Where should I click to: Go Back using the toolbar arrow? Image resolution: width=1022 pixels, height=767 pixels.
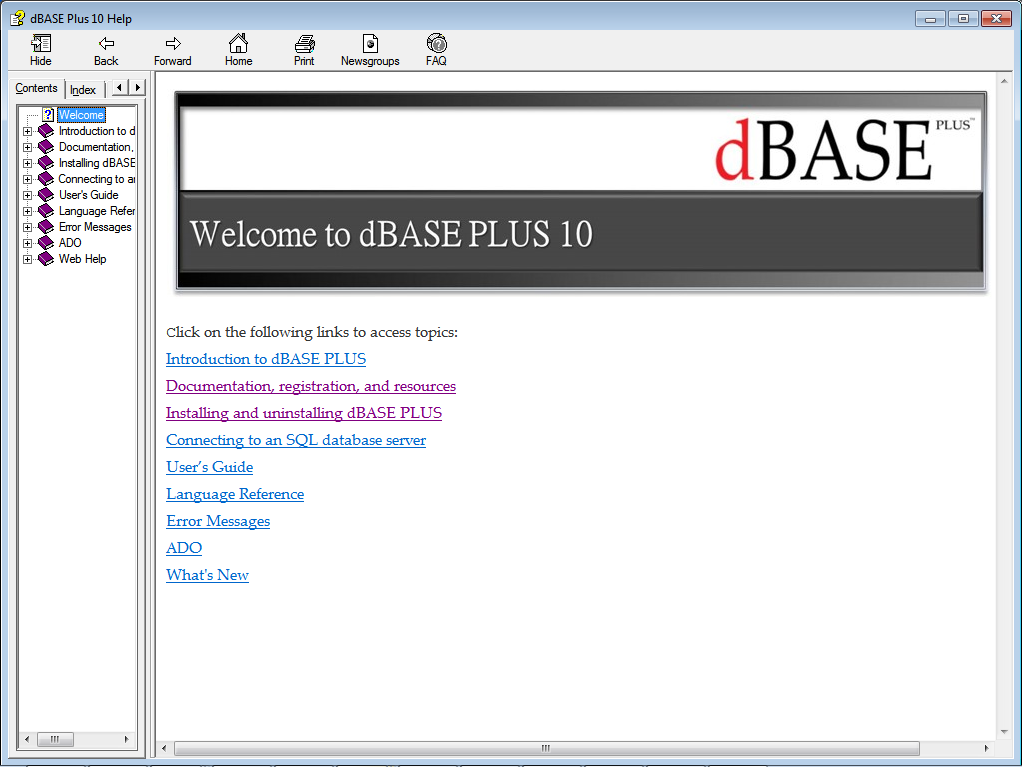[106, 44]
